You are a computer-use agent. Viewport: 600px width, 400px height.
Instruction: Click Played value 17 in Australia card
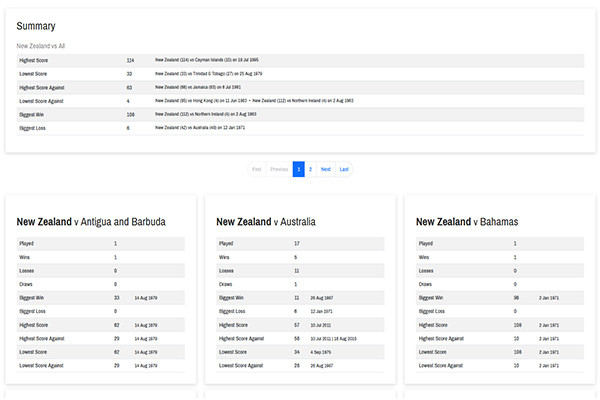(x=297, y=243)
